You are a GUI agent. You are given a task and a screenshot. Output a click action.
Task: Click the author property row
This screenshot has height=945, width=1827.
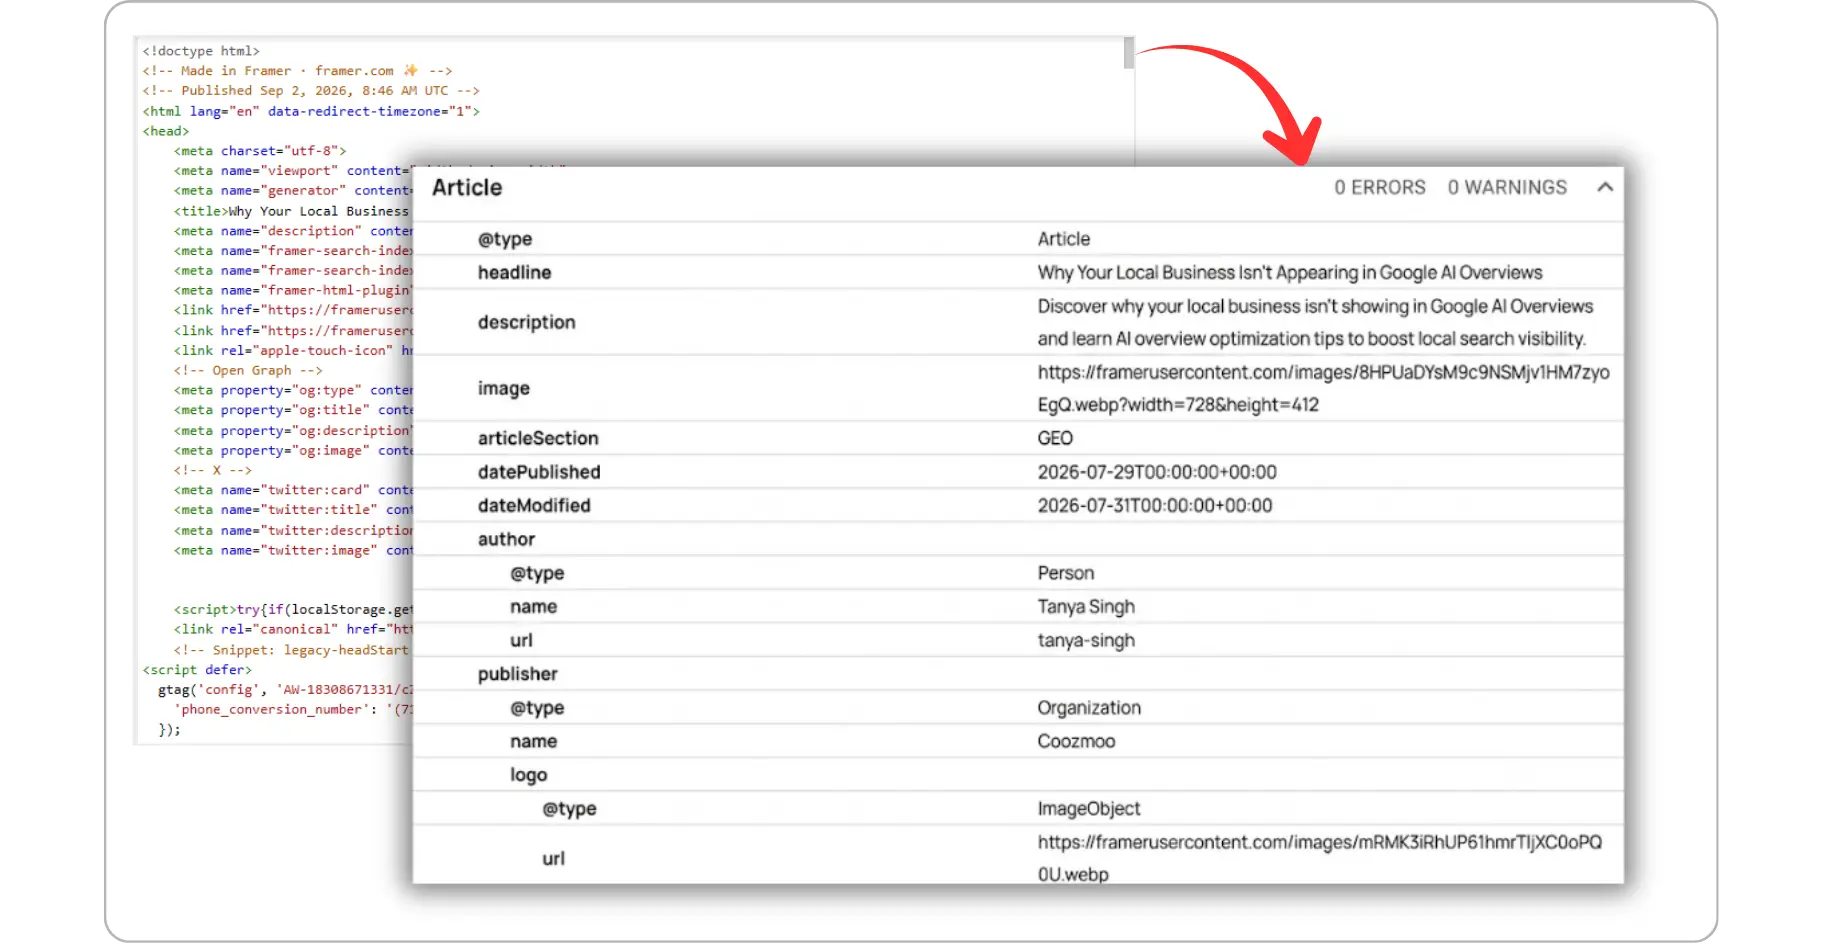coord(1018,539)
